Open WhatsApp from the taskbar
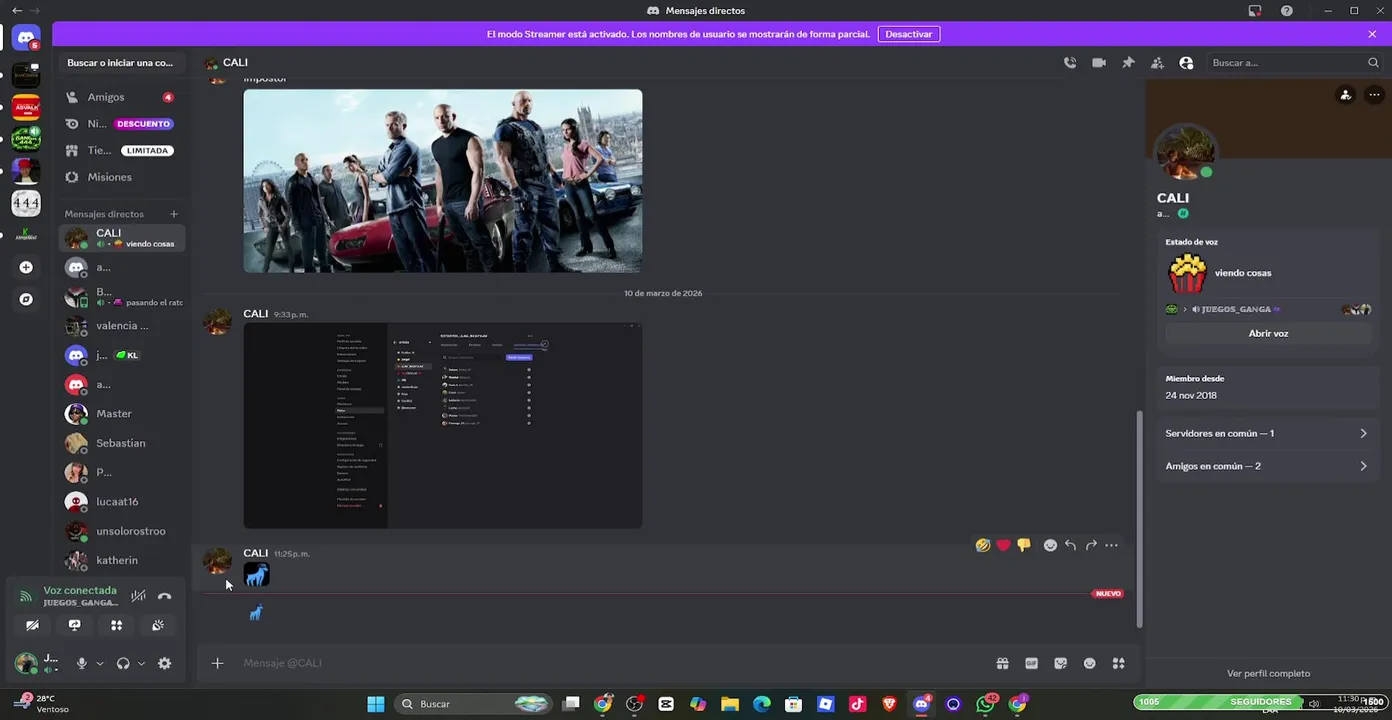 tap(985, 704)
